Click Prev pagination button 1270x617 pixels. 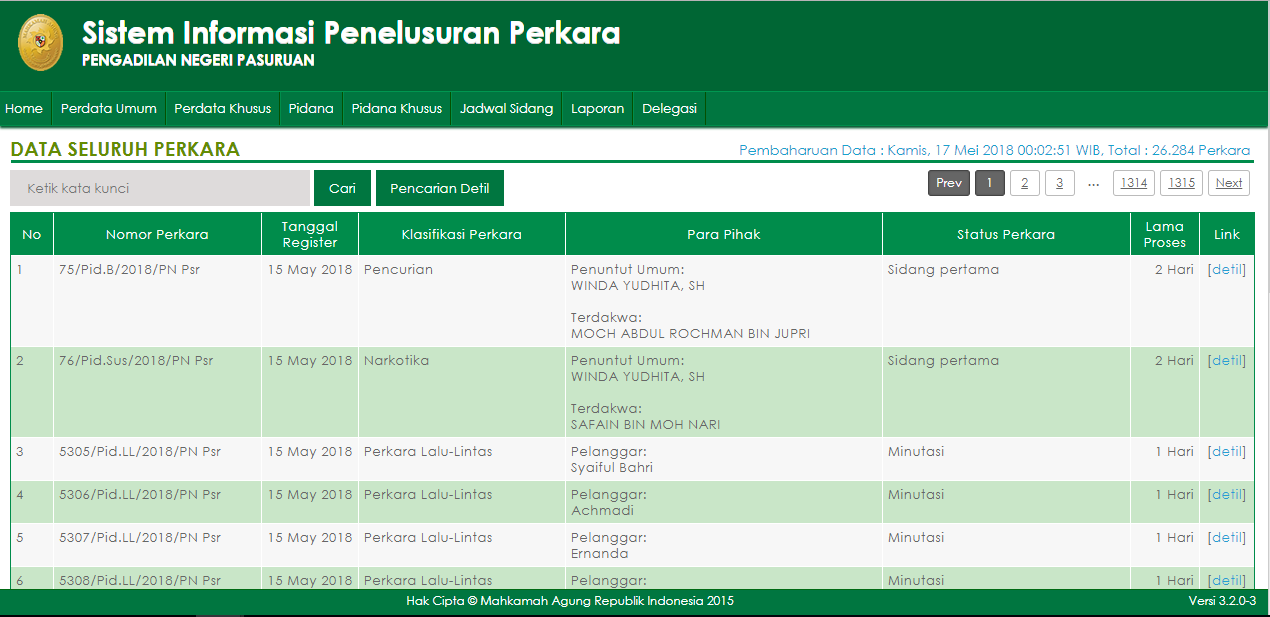point(948,182)
